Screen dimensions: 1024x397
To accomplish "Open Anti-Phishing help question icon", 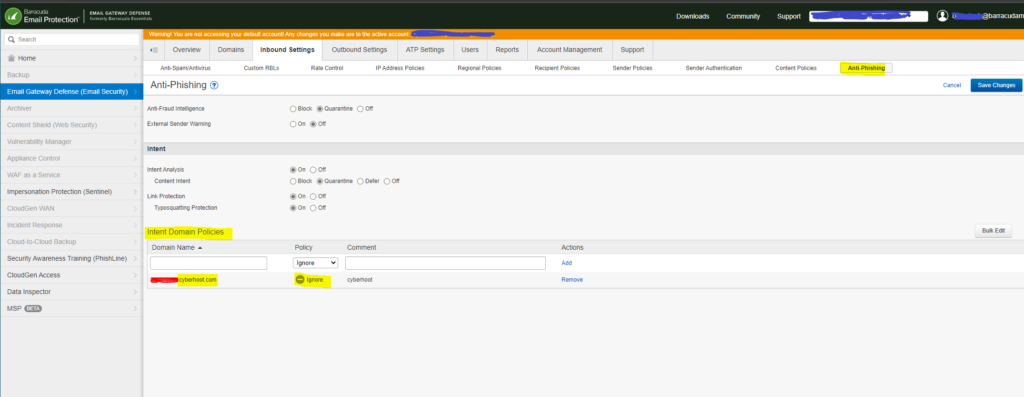I will pos(214,86).
